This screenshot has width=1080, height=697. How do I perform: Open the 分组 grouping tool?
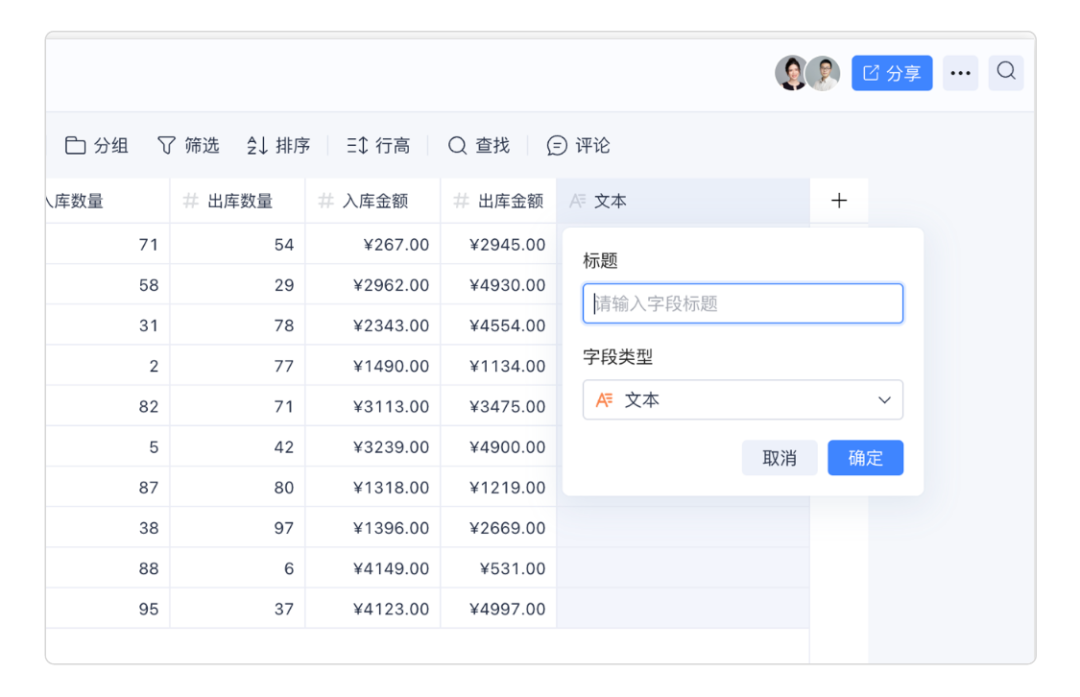[x=97, y=146]
